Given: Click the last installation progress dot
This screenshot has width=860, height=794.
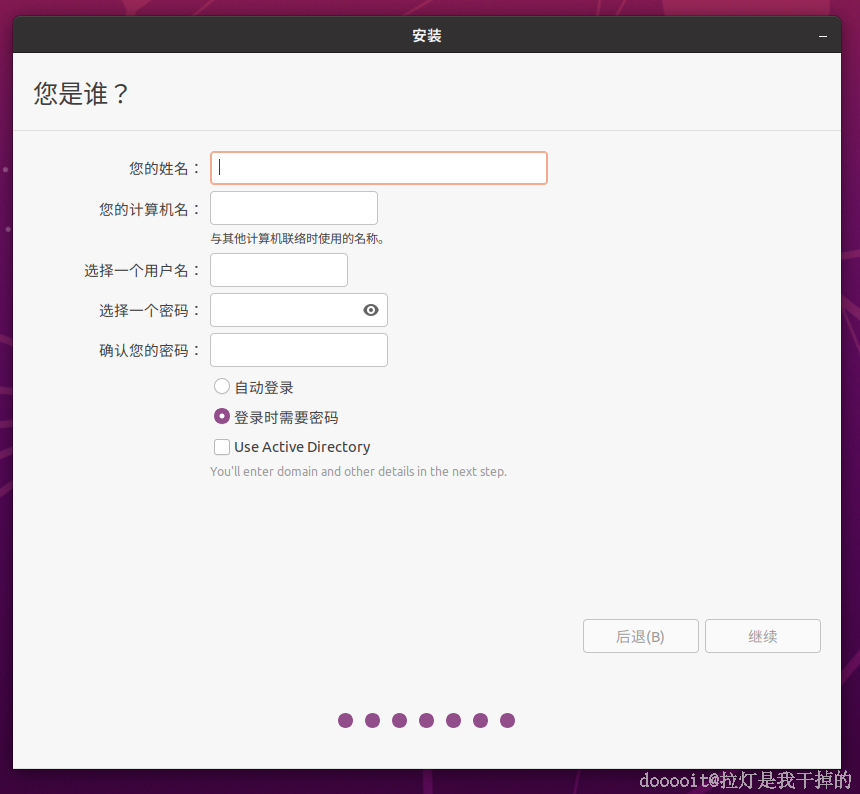Looking at the screenshot, I should tap(507, 720).
